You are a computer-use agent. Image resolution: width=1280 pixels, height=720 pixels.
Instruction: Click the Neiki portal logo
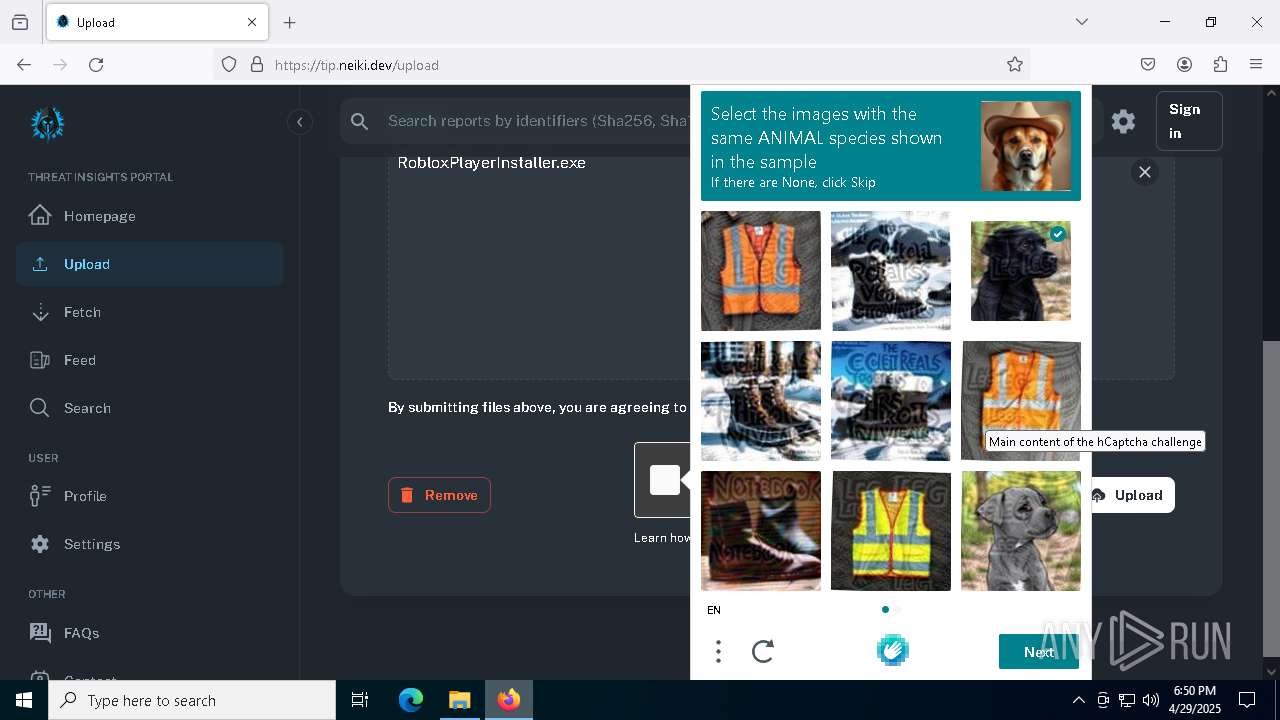(48, 124)
